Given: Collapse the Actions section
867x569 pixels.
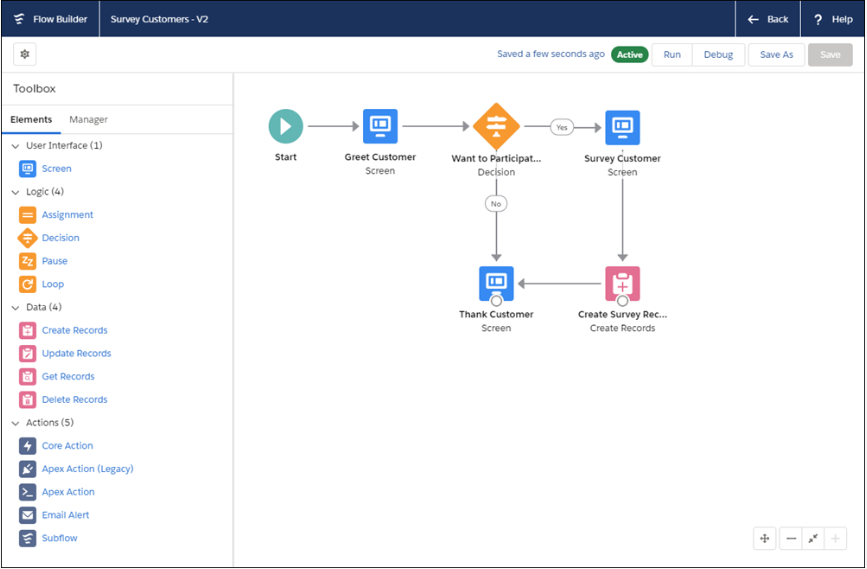Looking at the screenshot, I should click(15, 423).
